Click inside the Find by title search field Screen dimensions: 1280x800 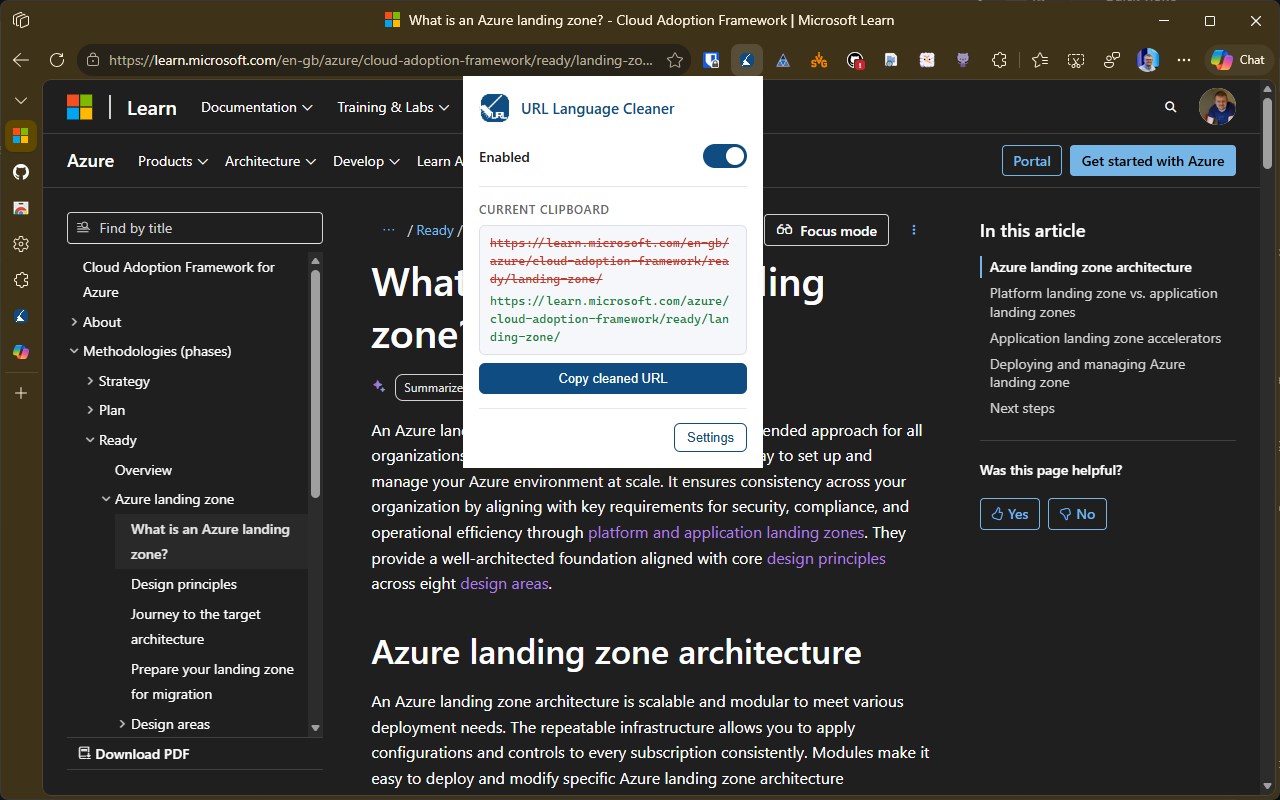point(194,228)
